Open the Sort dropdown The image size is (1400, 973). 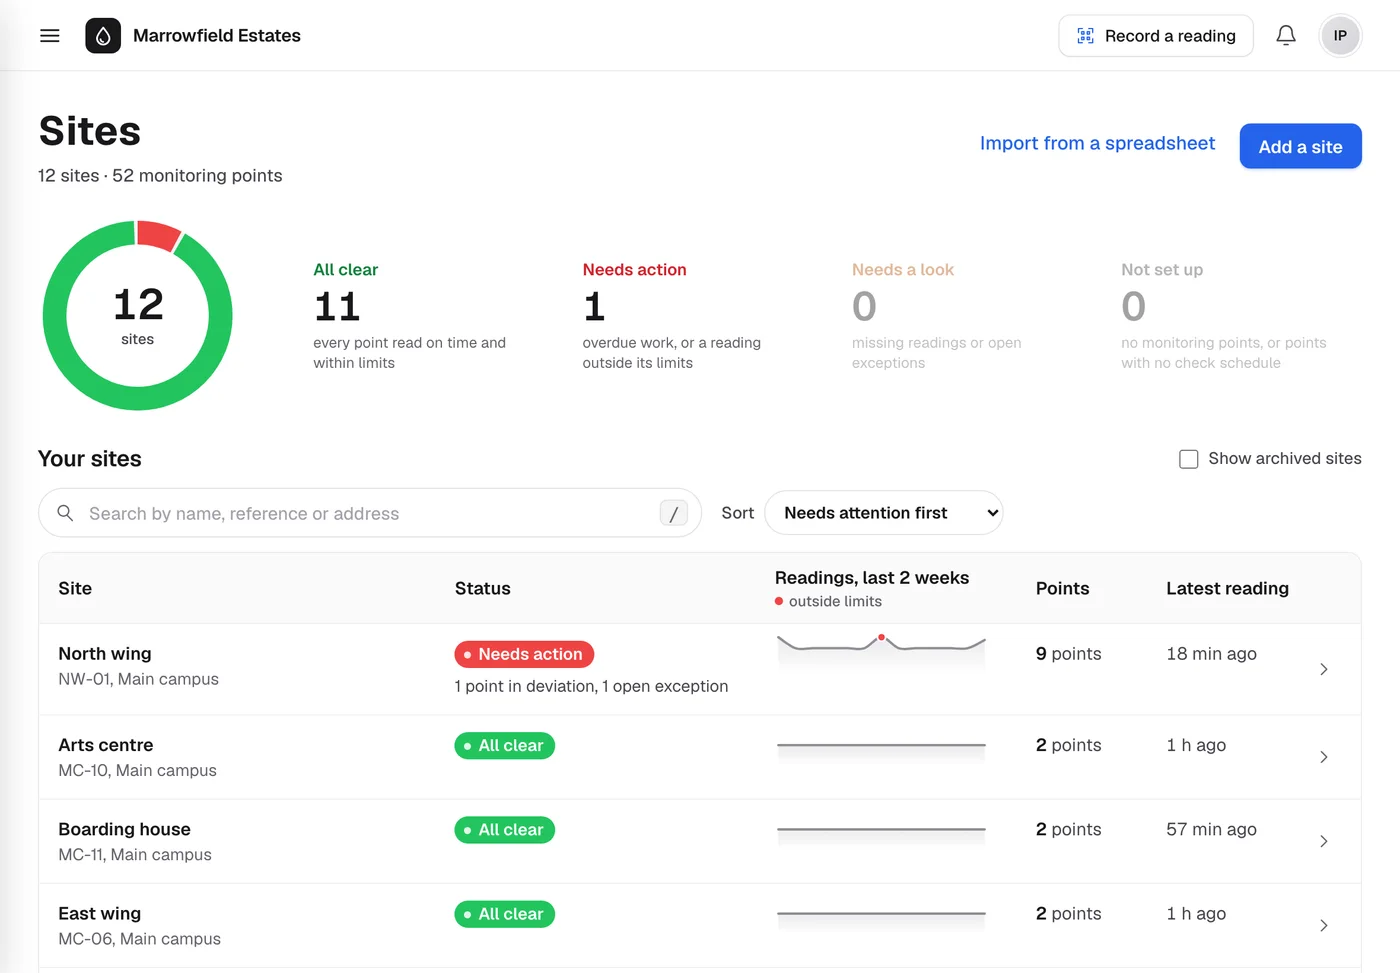click(884, 513)
